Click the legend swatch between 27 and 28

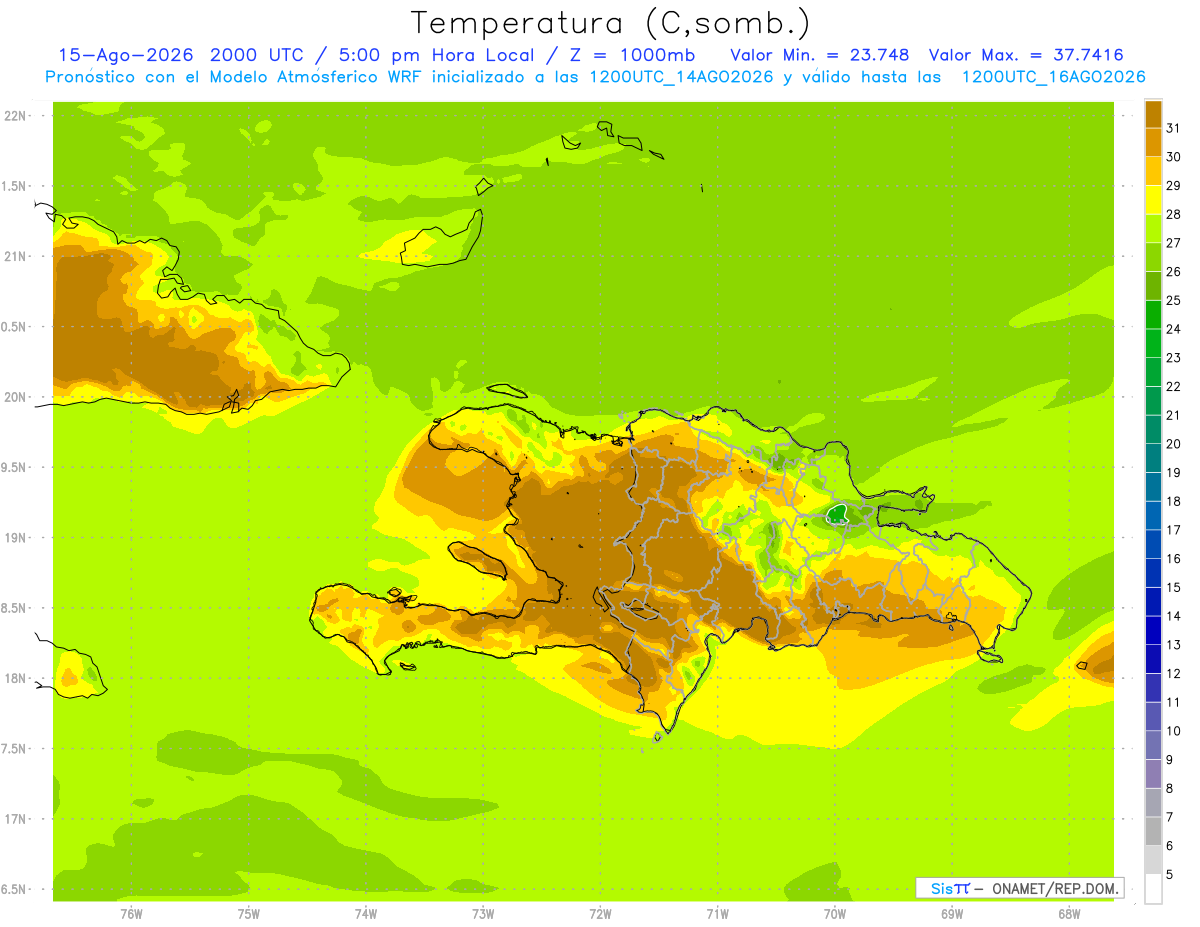1153,228
